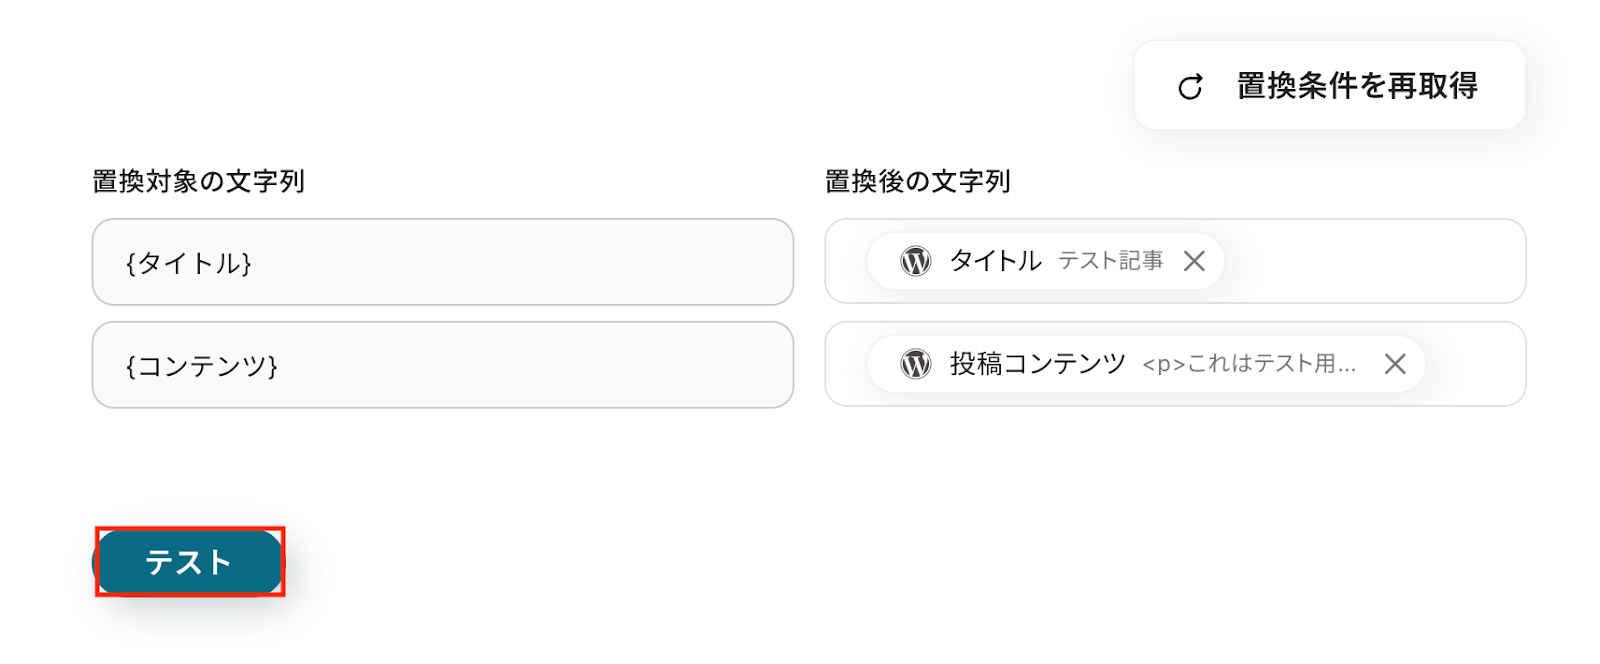
Task: Click the 置換後の文字列 column label
Action: [917, 181]
